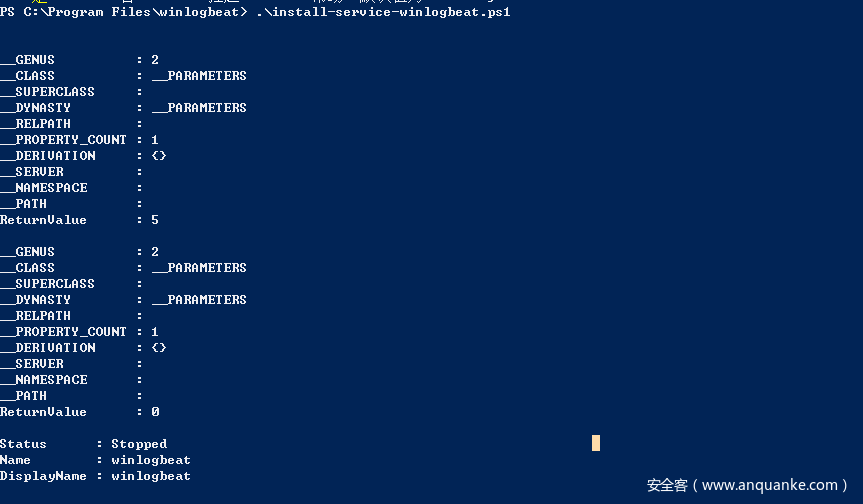Image resolution: width=863 pixels, height=504 pixels.
Task: Click __PROPERTY_COUNT in the second output block
Action: [x=64, y=332]
